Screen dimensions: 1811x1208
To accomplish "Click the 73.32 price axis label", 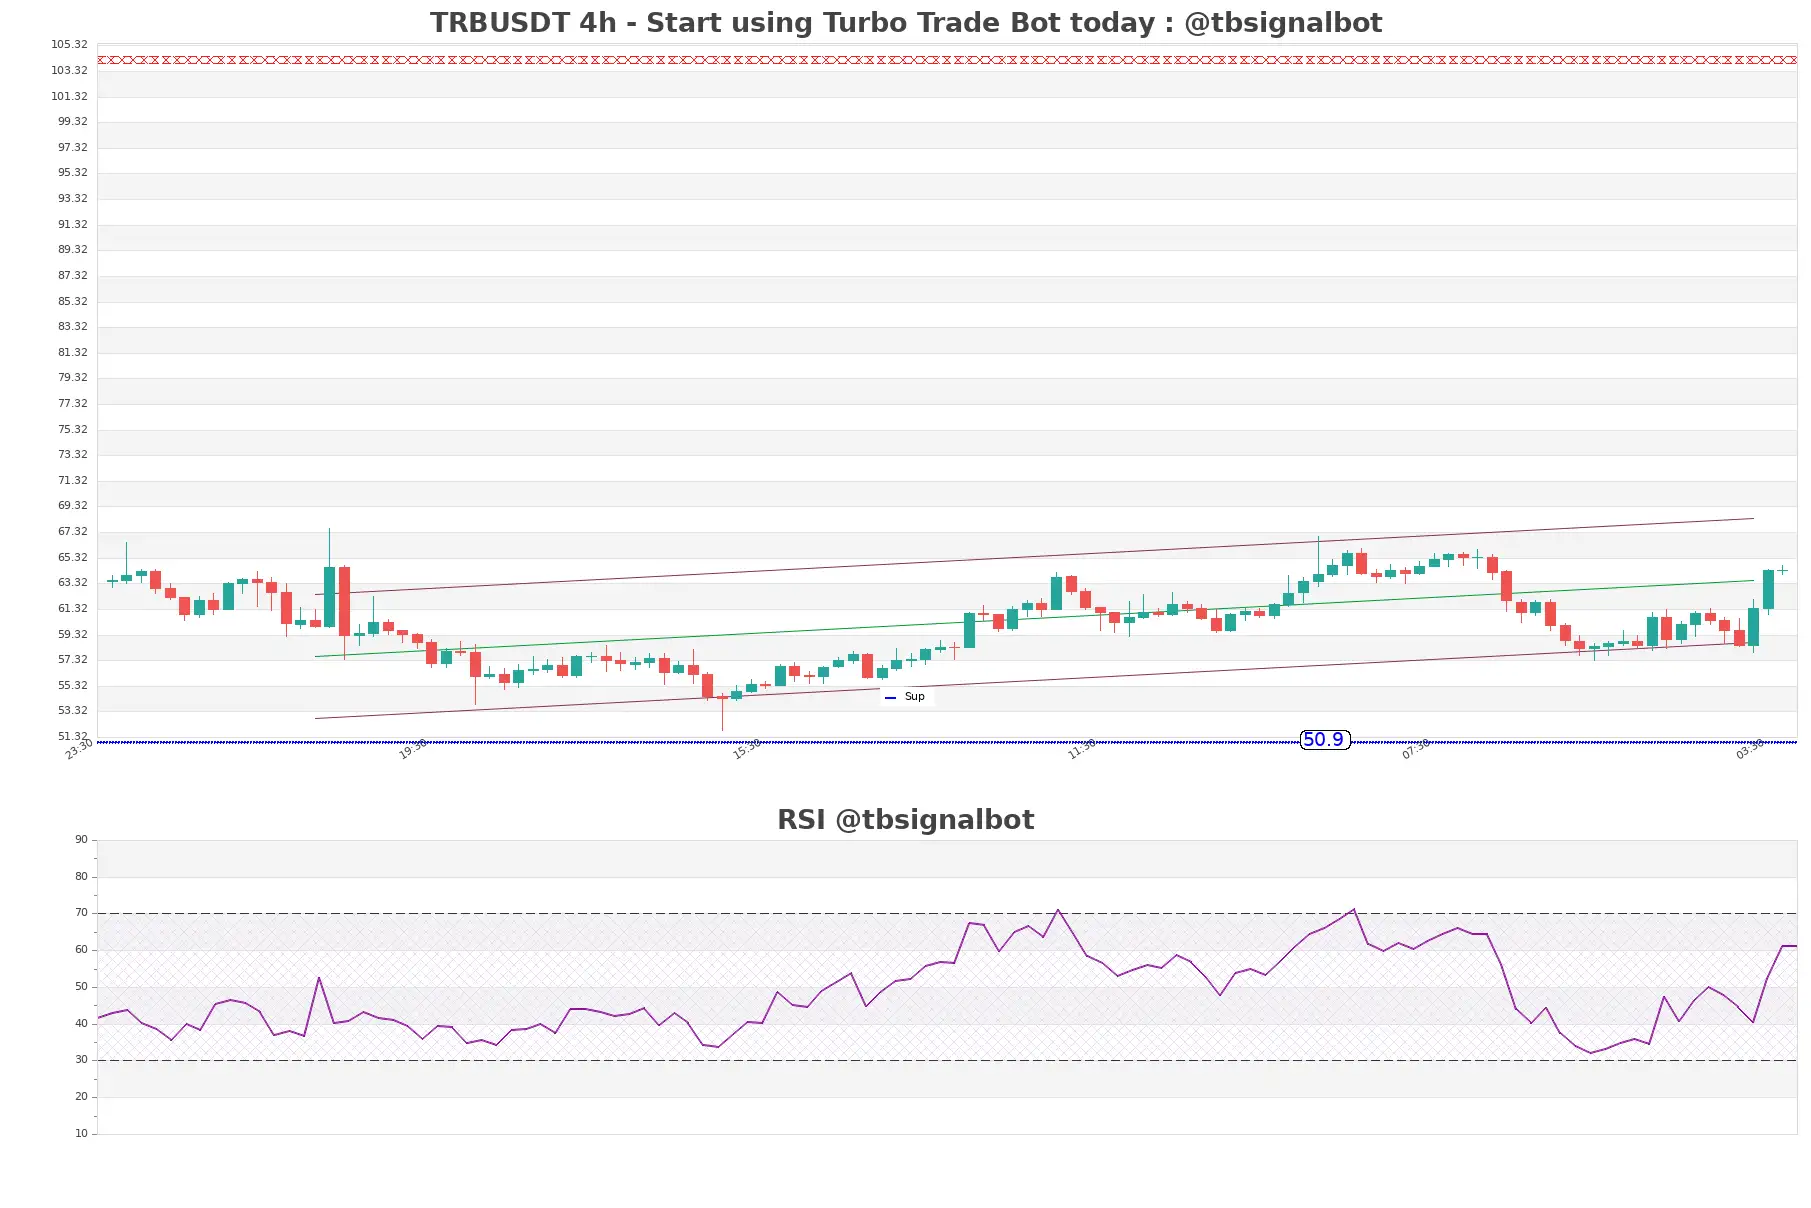I will pyautogui.click(x=73, y=455).
